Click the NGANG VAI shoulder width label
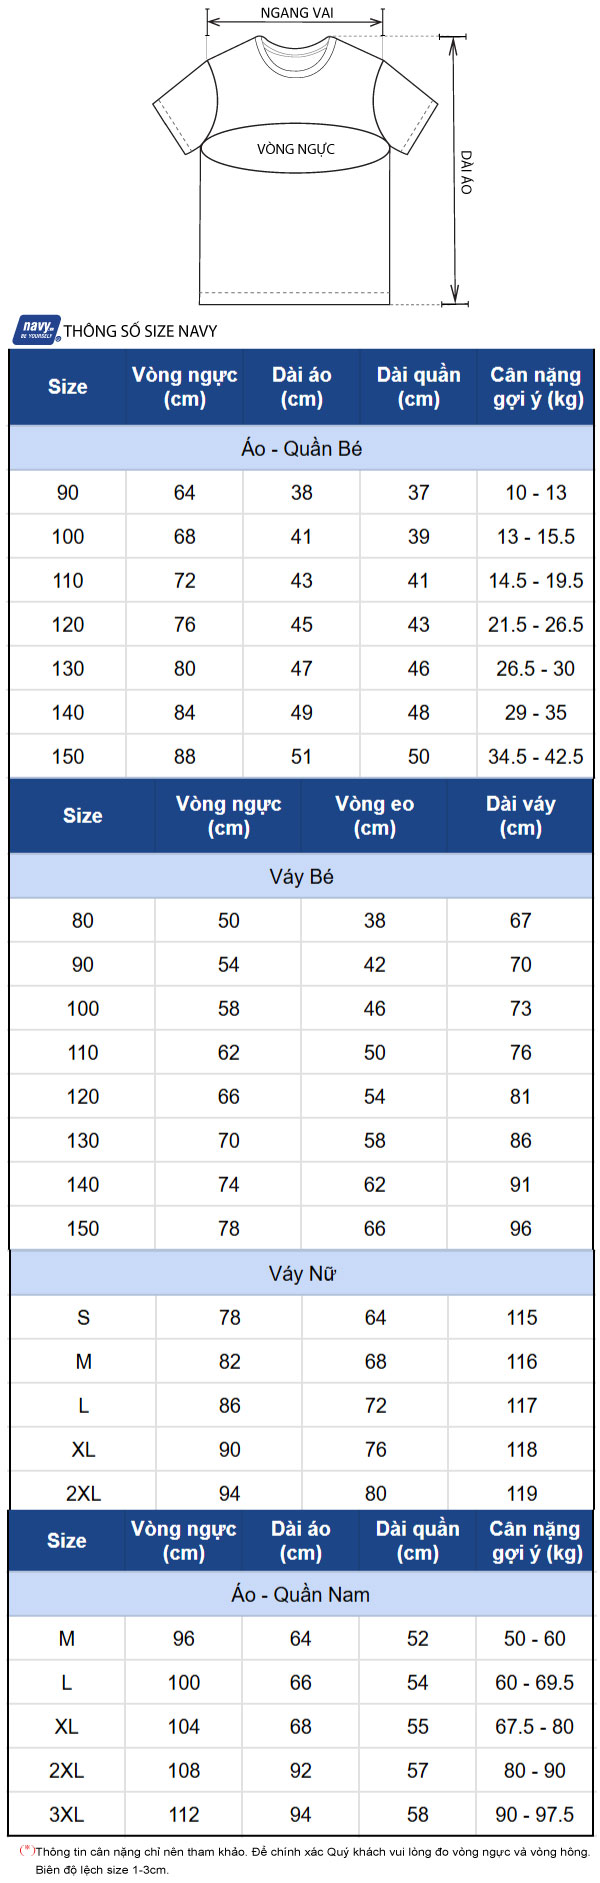600x1883 pixels. point(297,13)
